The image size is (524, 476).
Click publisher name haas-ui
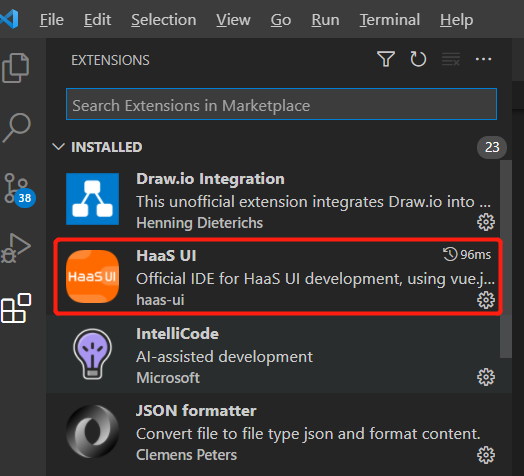click(x=160, y=300)
